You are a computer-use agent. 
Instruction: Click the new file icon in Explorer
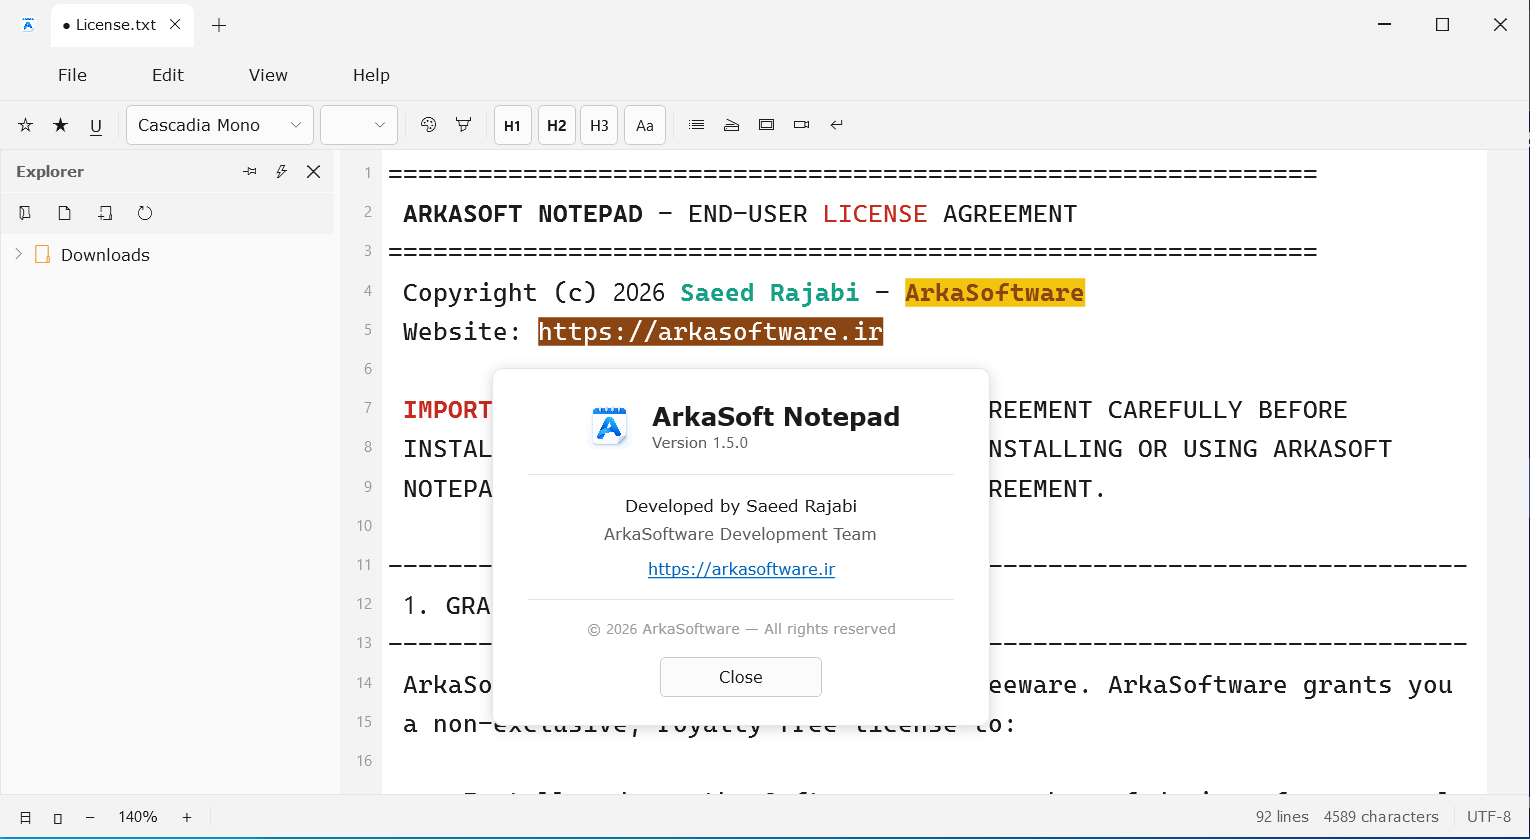(65, 213)
